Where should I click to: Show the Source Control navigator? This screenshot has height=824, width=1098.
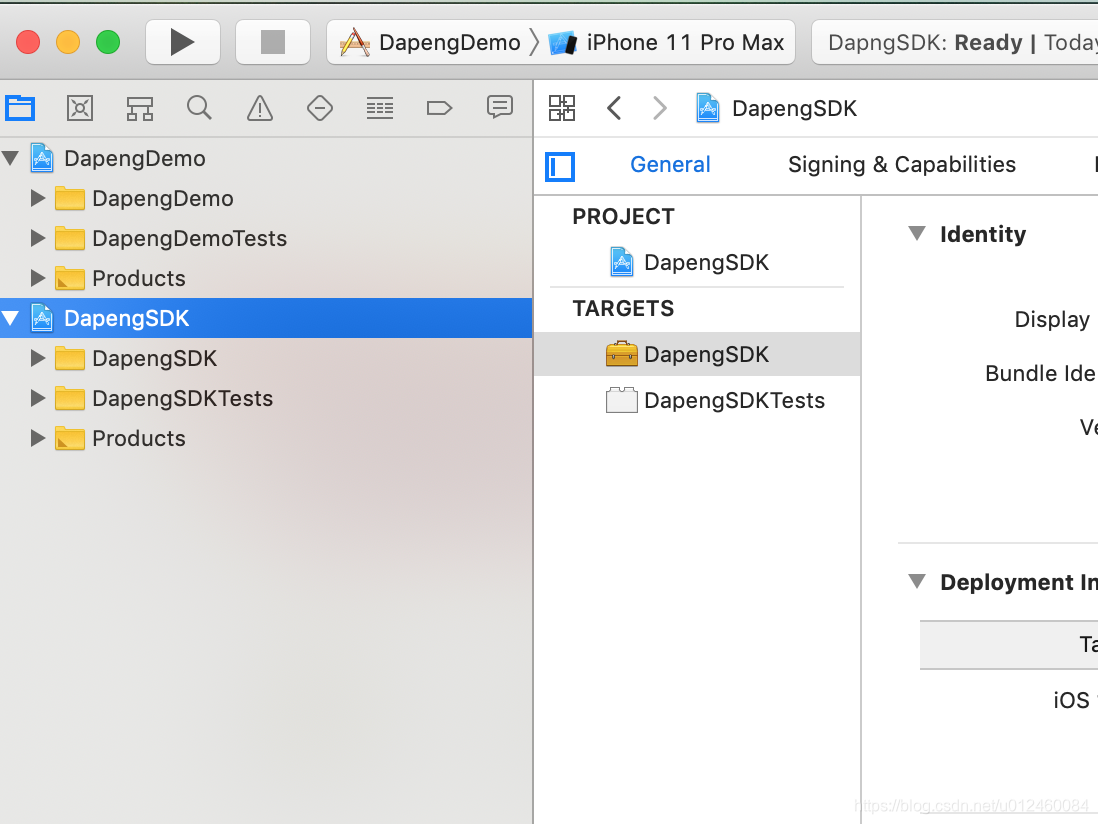point(80,109)
